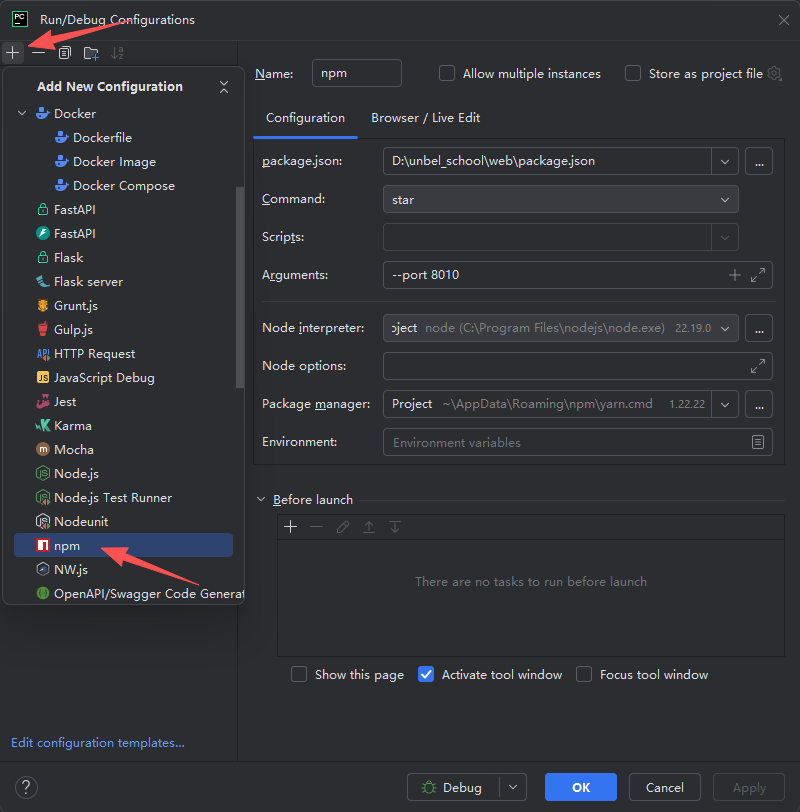Click the Cancel button

tap(664, 788)
